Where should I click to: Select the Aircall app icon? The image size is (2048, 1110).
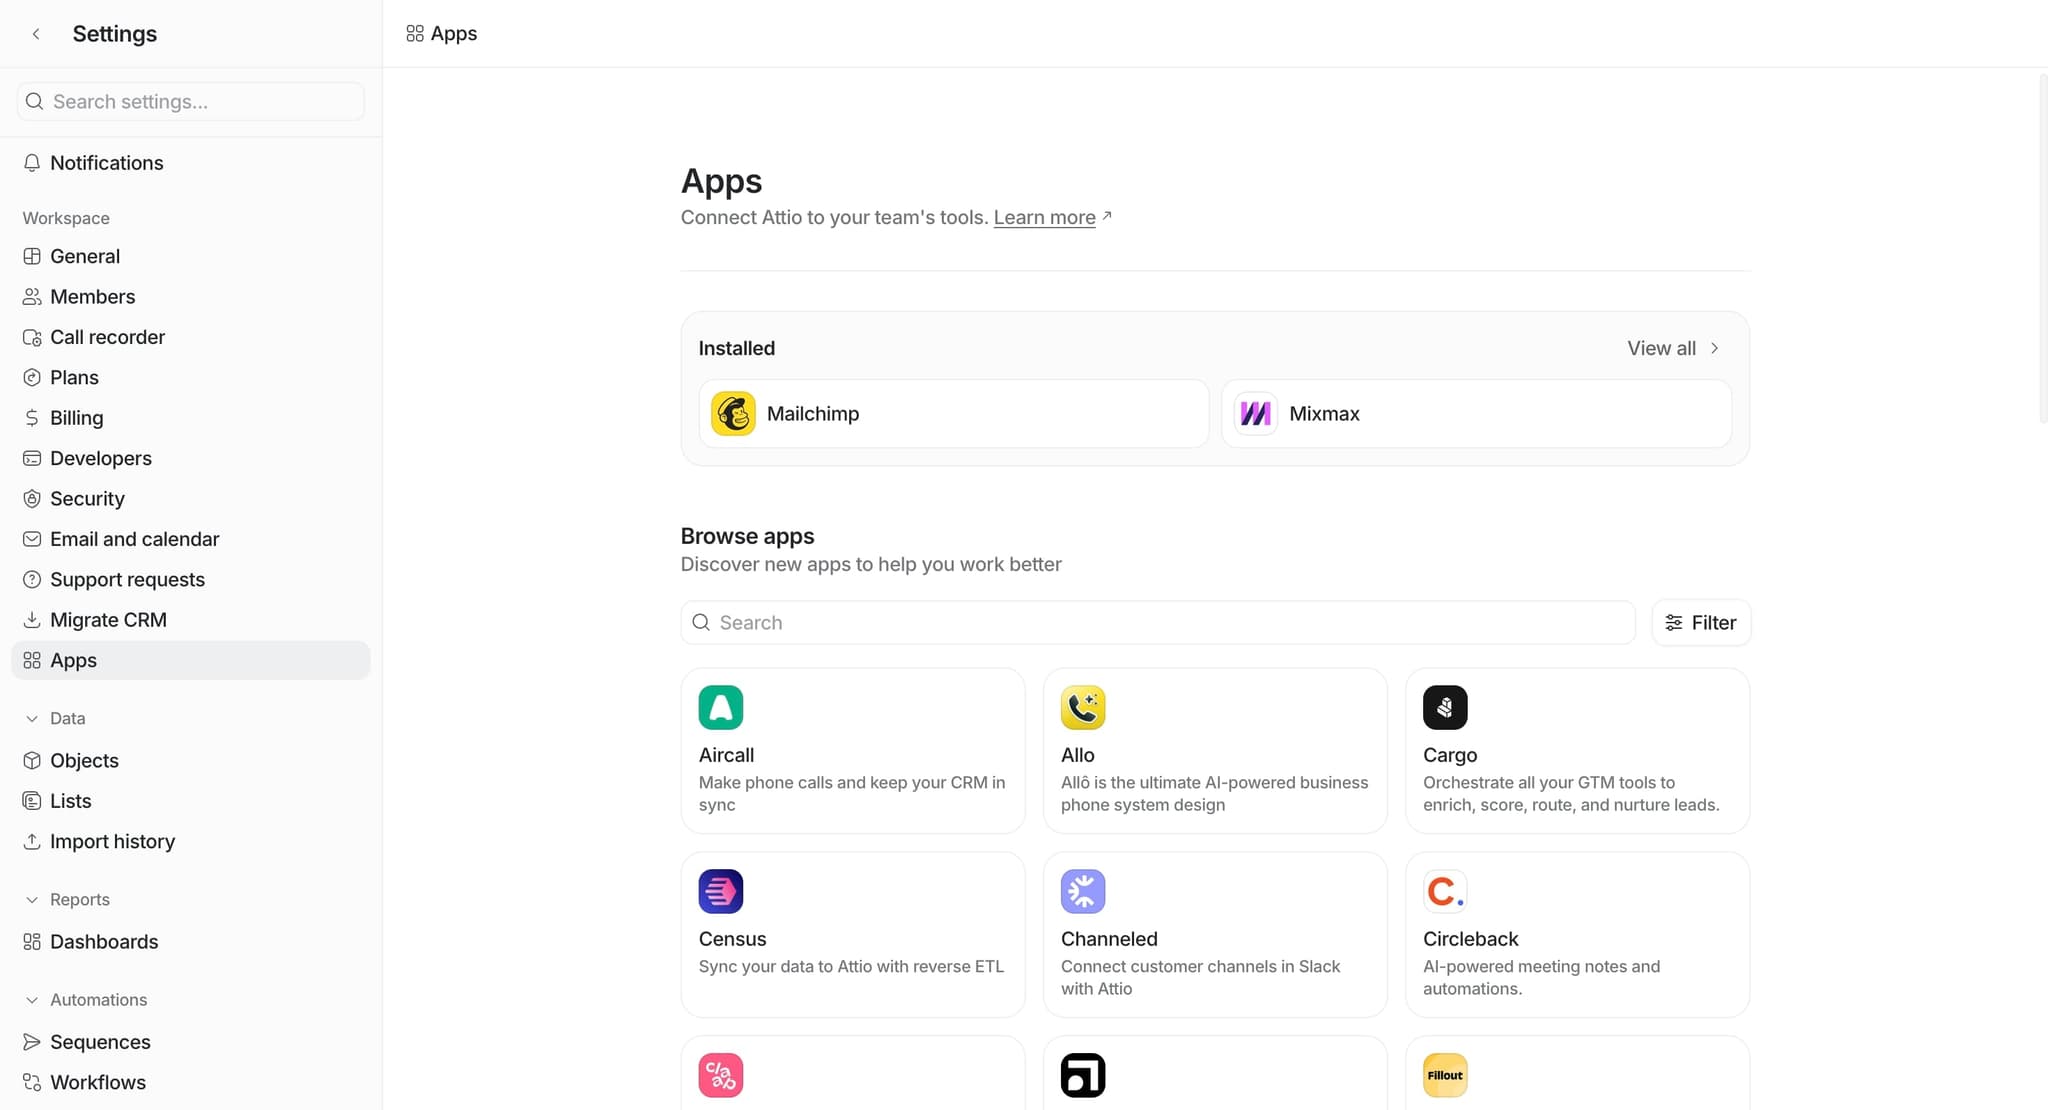721,707
